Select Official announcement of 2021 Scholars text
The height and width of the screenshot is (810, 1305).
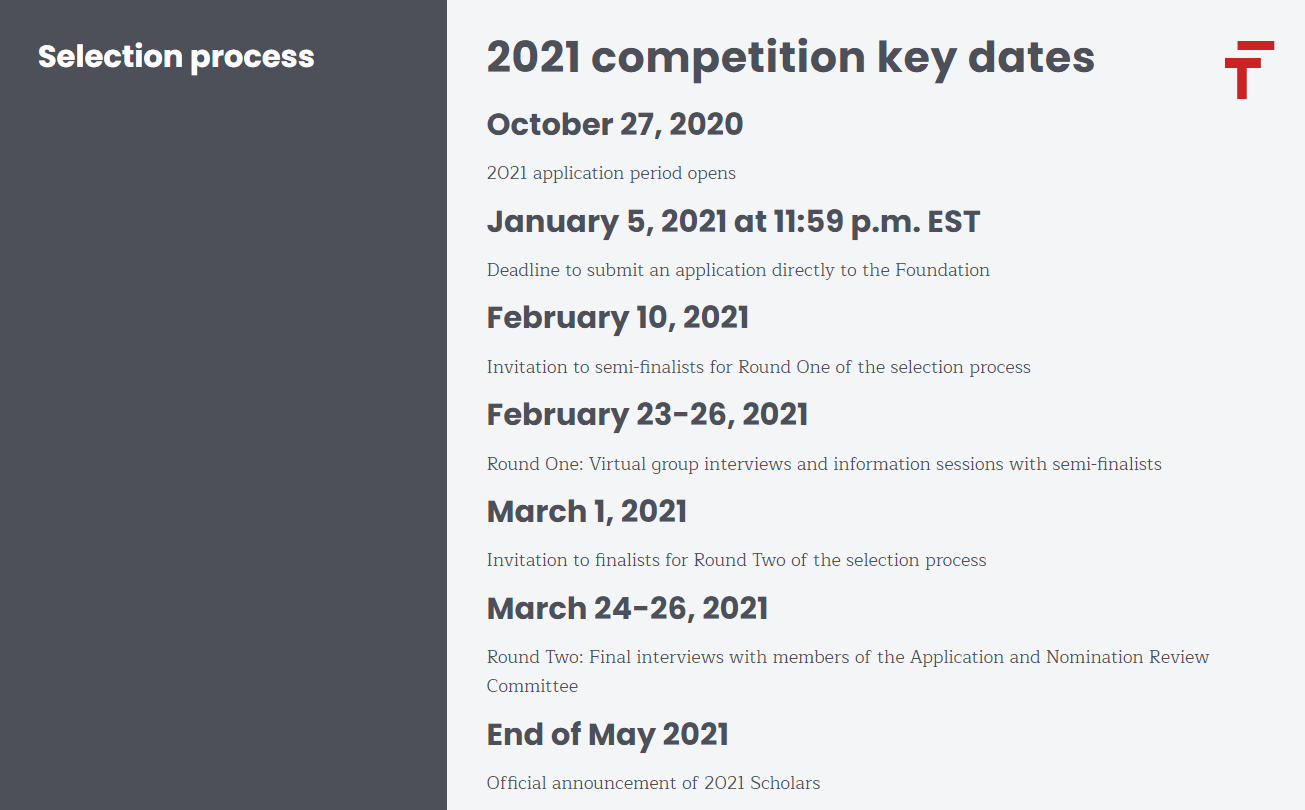click(x=653, y=783)
